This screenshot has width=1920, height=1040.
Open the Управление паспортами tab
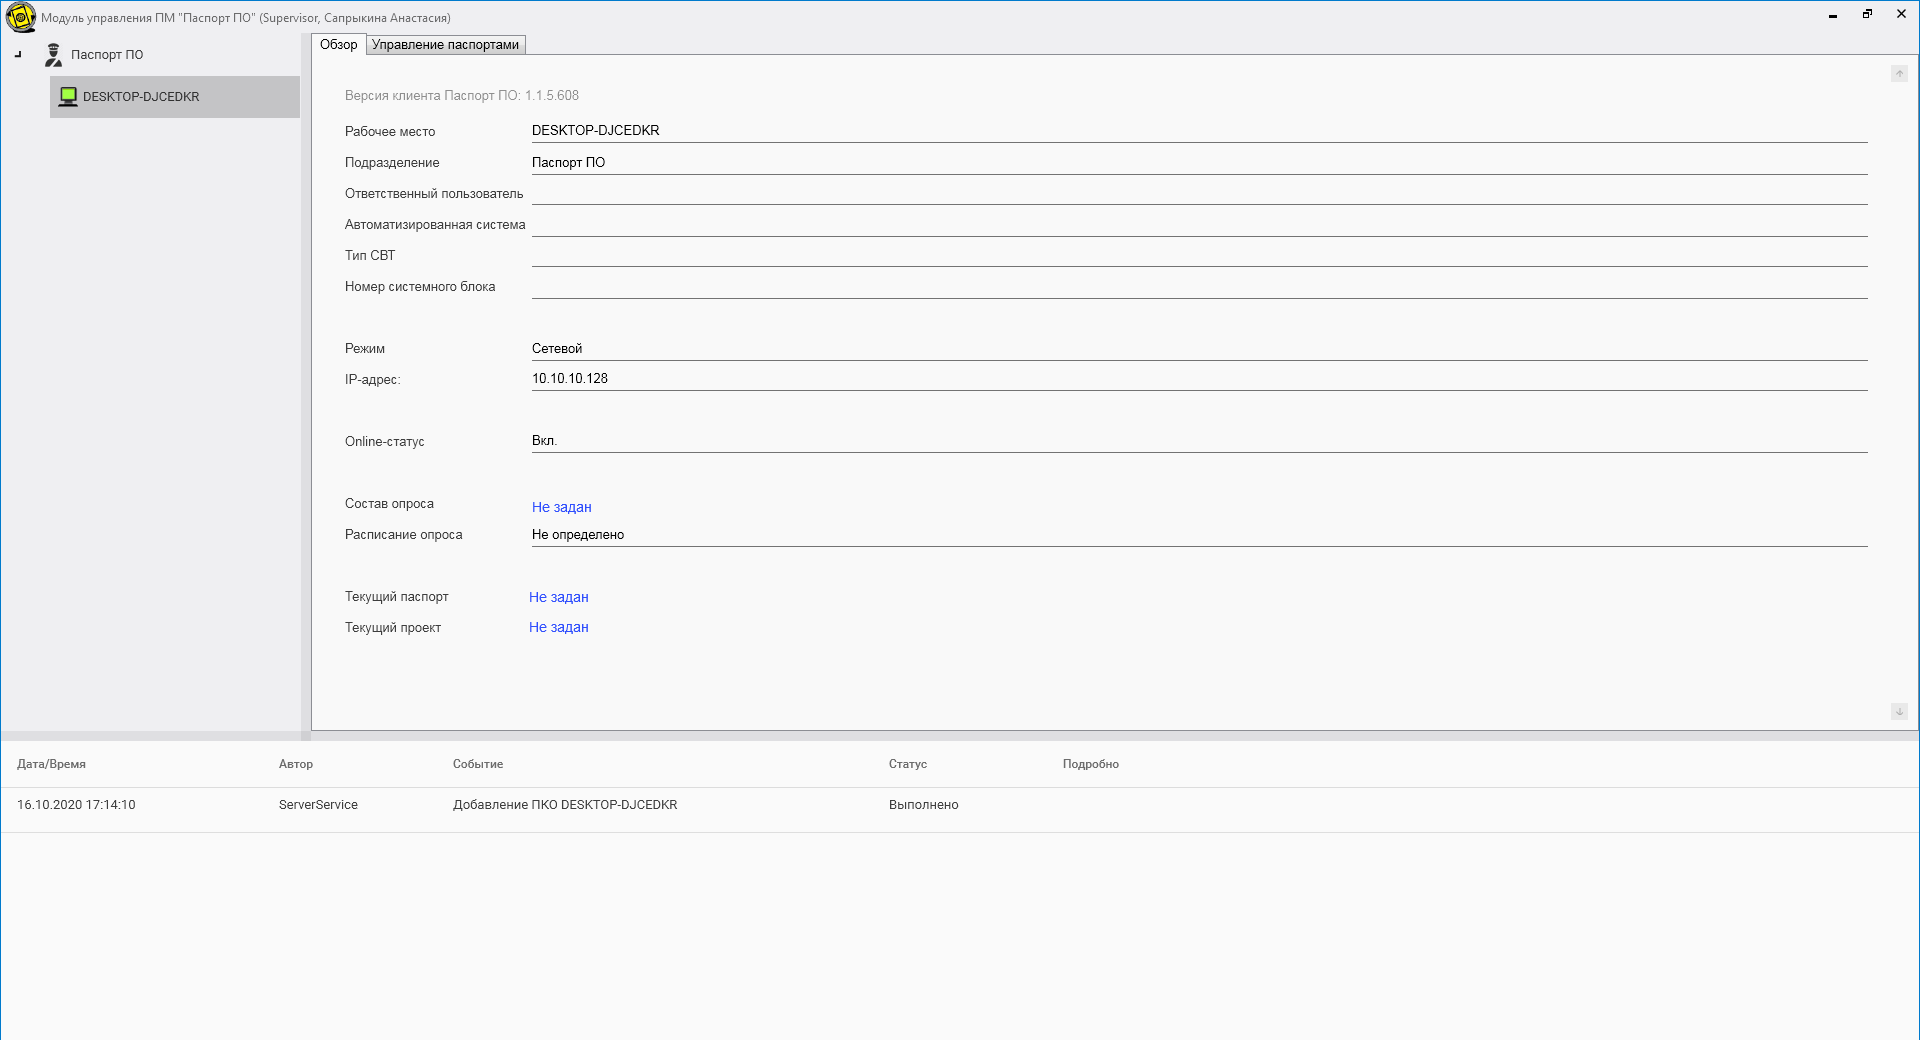445,45
